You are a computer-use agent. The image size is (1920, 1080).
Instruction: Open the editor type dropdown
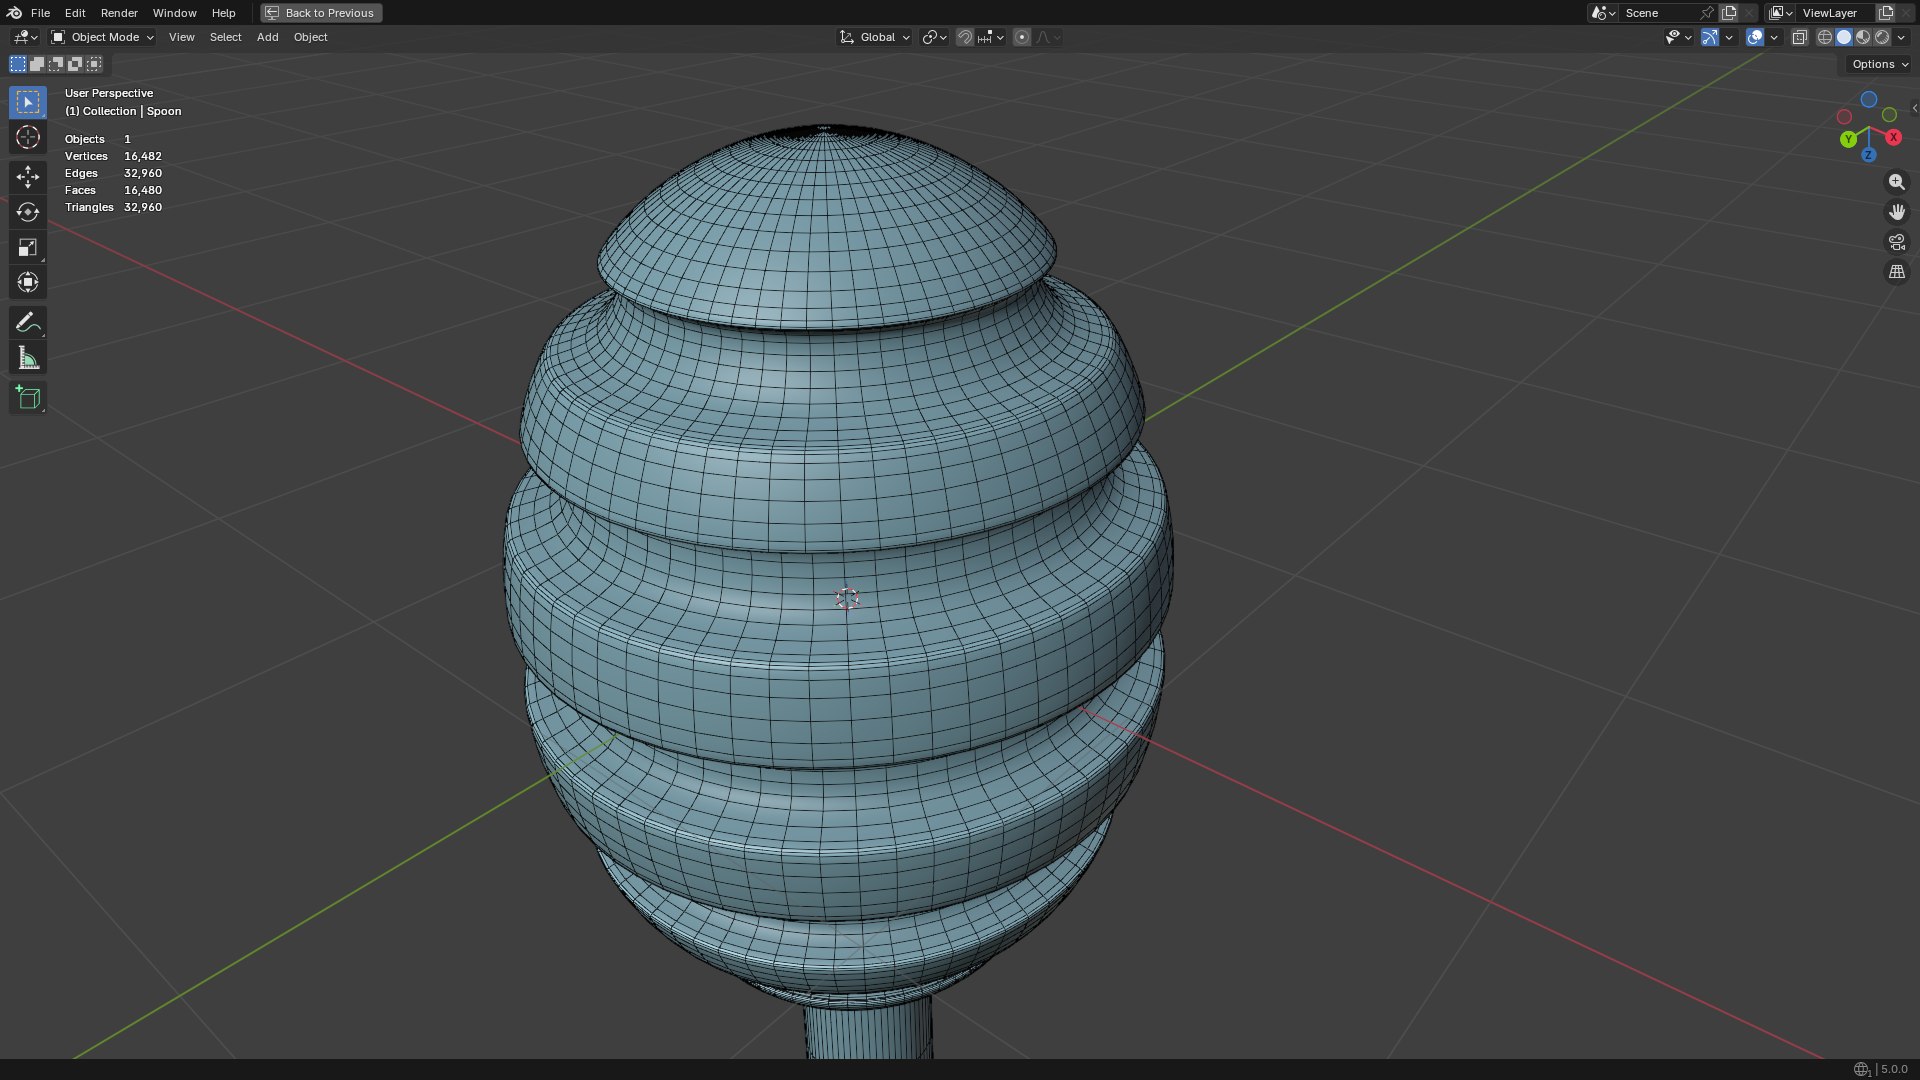[25, 37]
